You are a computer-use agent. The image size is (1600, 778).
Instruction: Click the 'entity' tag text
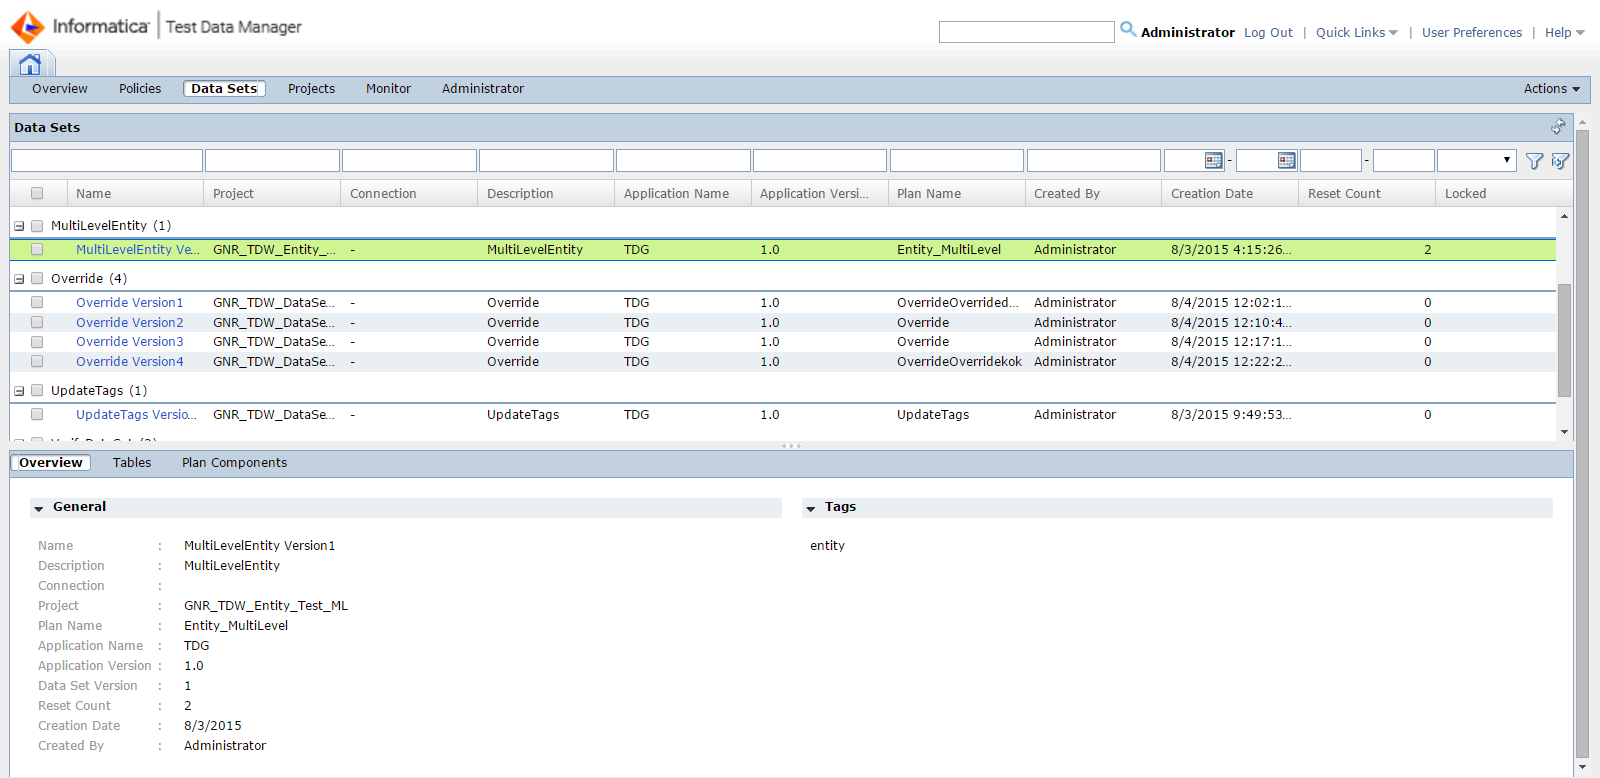(x=827, y=546)
